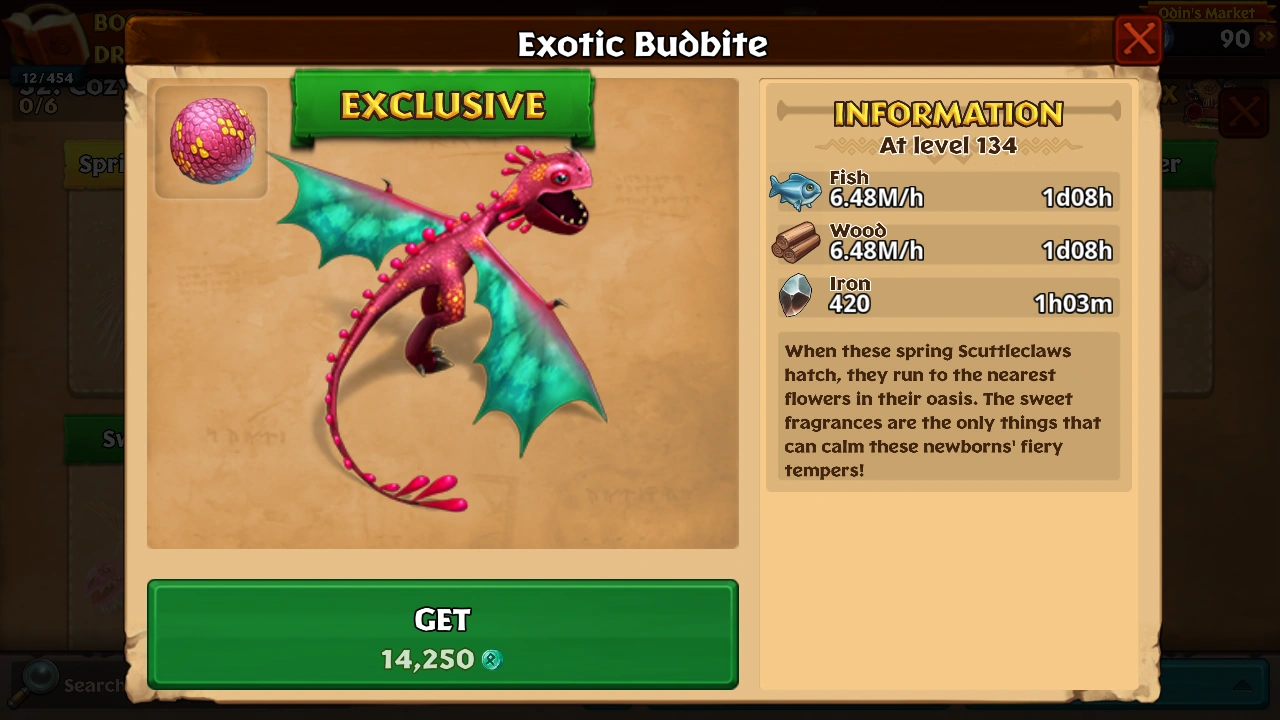
Task: Click the Book of Dragons icon
Action: click(42, 42)
